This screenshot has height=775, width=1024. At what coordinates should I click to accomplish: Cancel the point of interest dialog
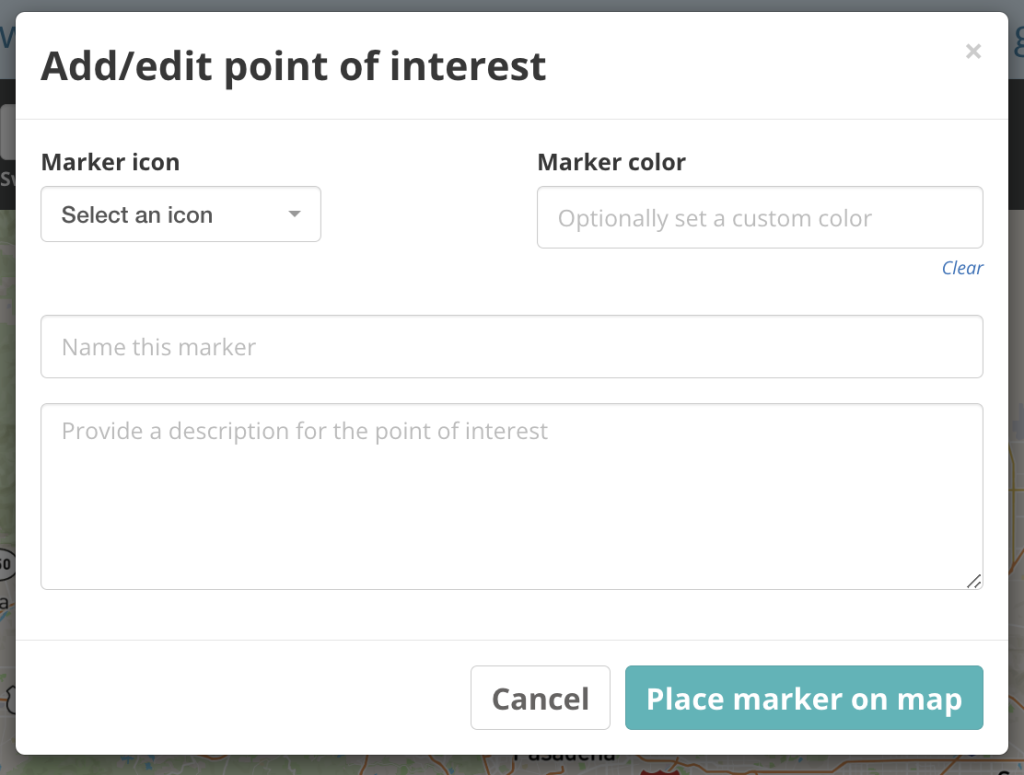tap(540, 698)
